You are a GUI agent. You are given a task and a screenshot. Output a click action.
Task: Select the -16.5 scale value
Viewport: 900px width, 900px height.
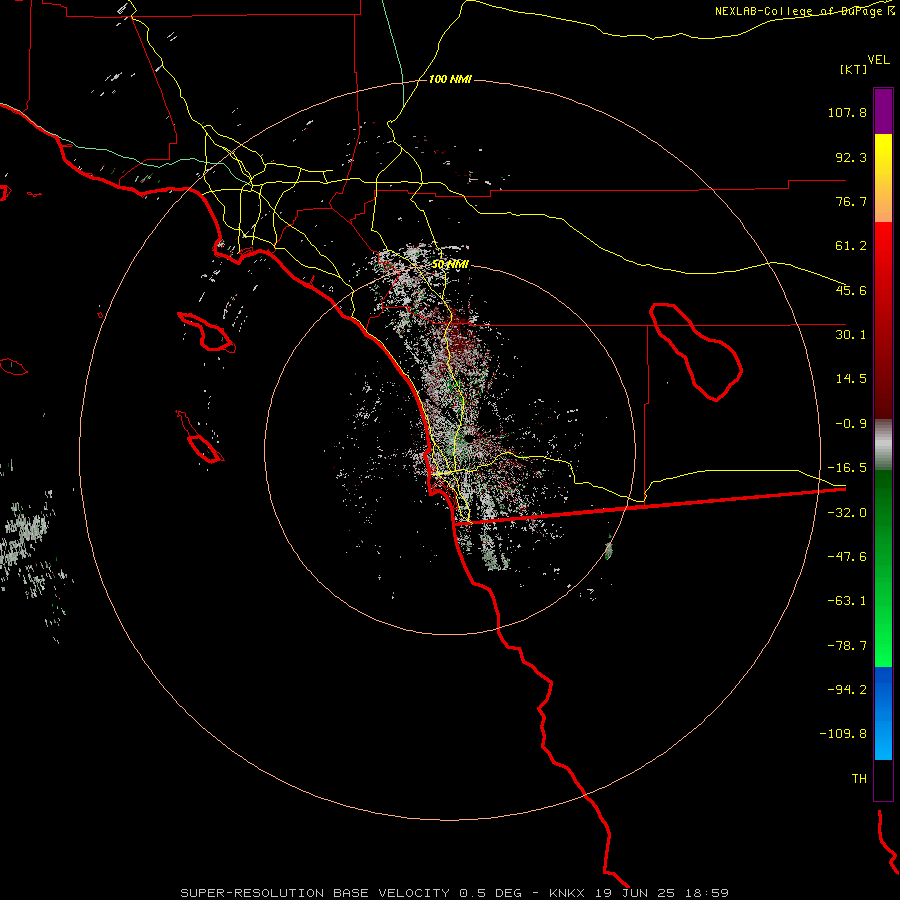click(847, 468)
